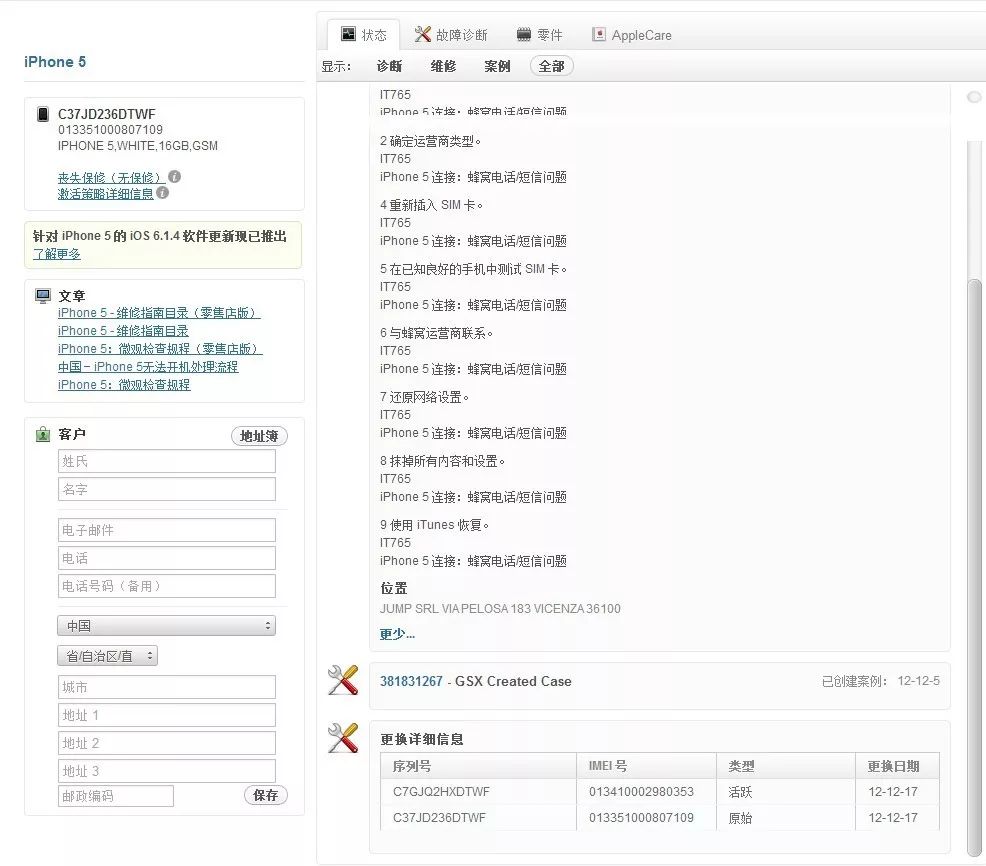Collapse details with 更少... link
Image resolution: width=986 pixels, height=866 pixels.
[397, 634]
